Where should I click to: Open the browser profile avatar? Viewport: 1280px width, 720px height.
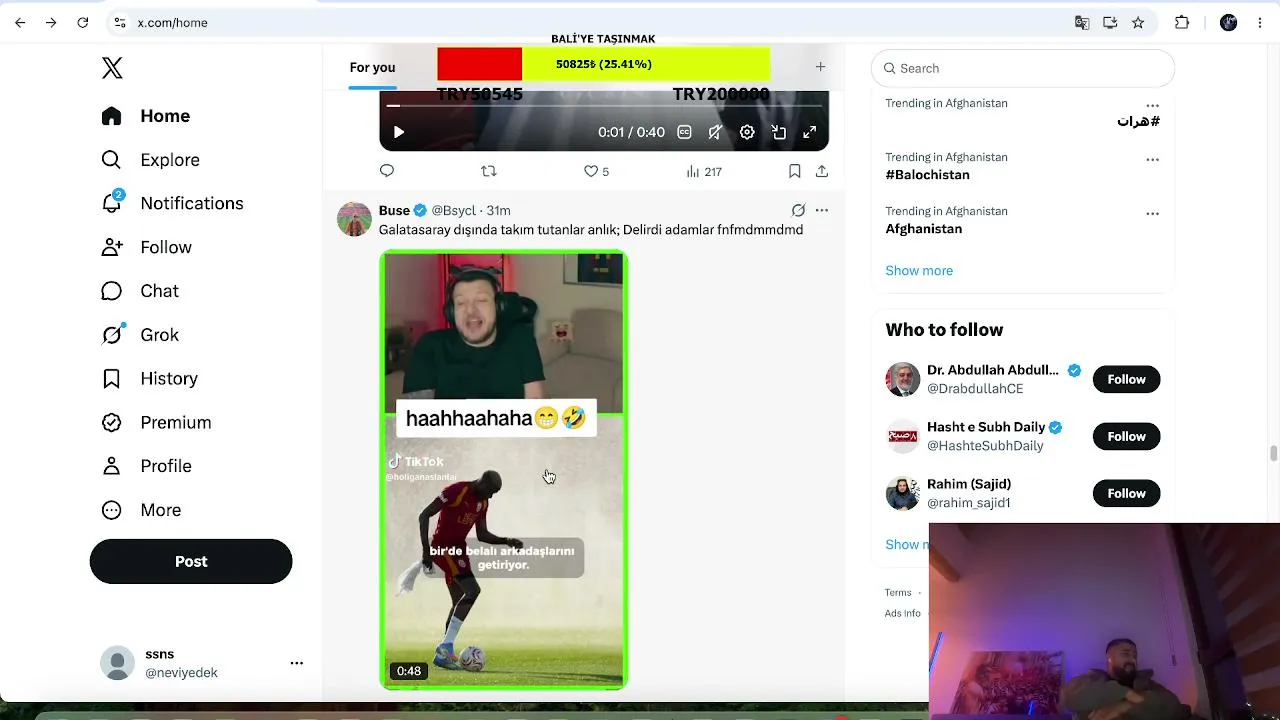coord(1229,22)
